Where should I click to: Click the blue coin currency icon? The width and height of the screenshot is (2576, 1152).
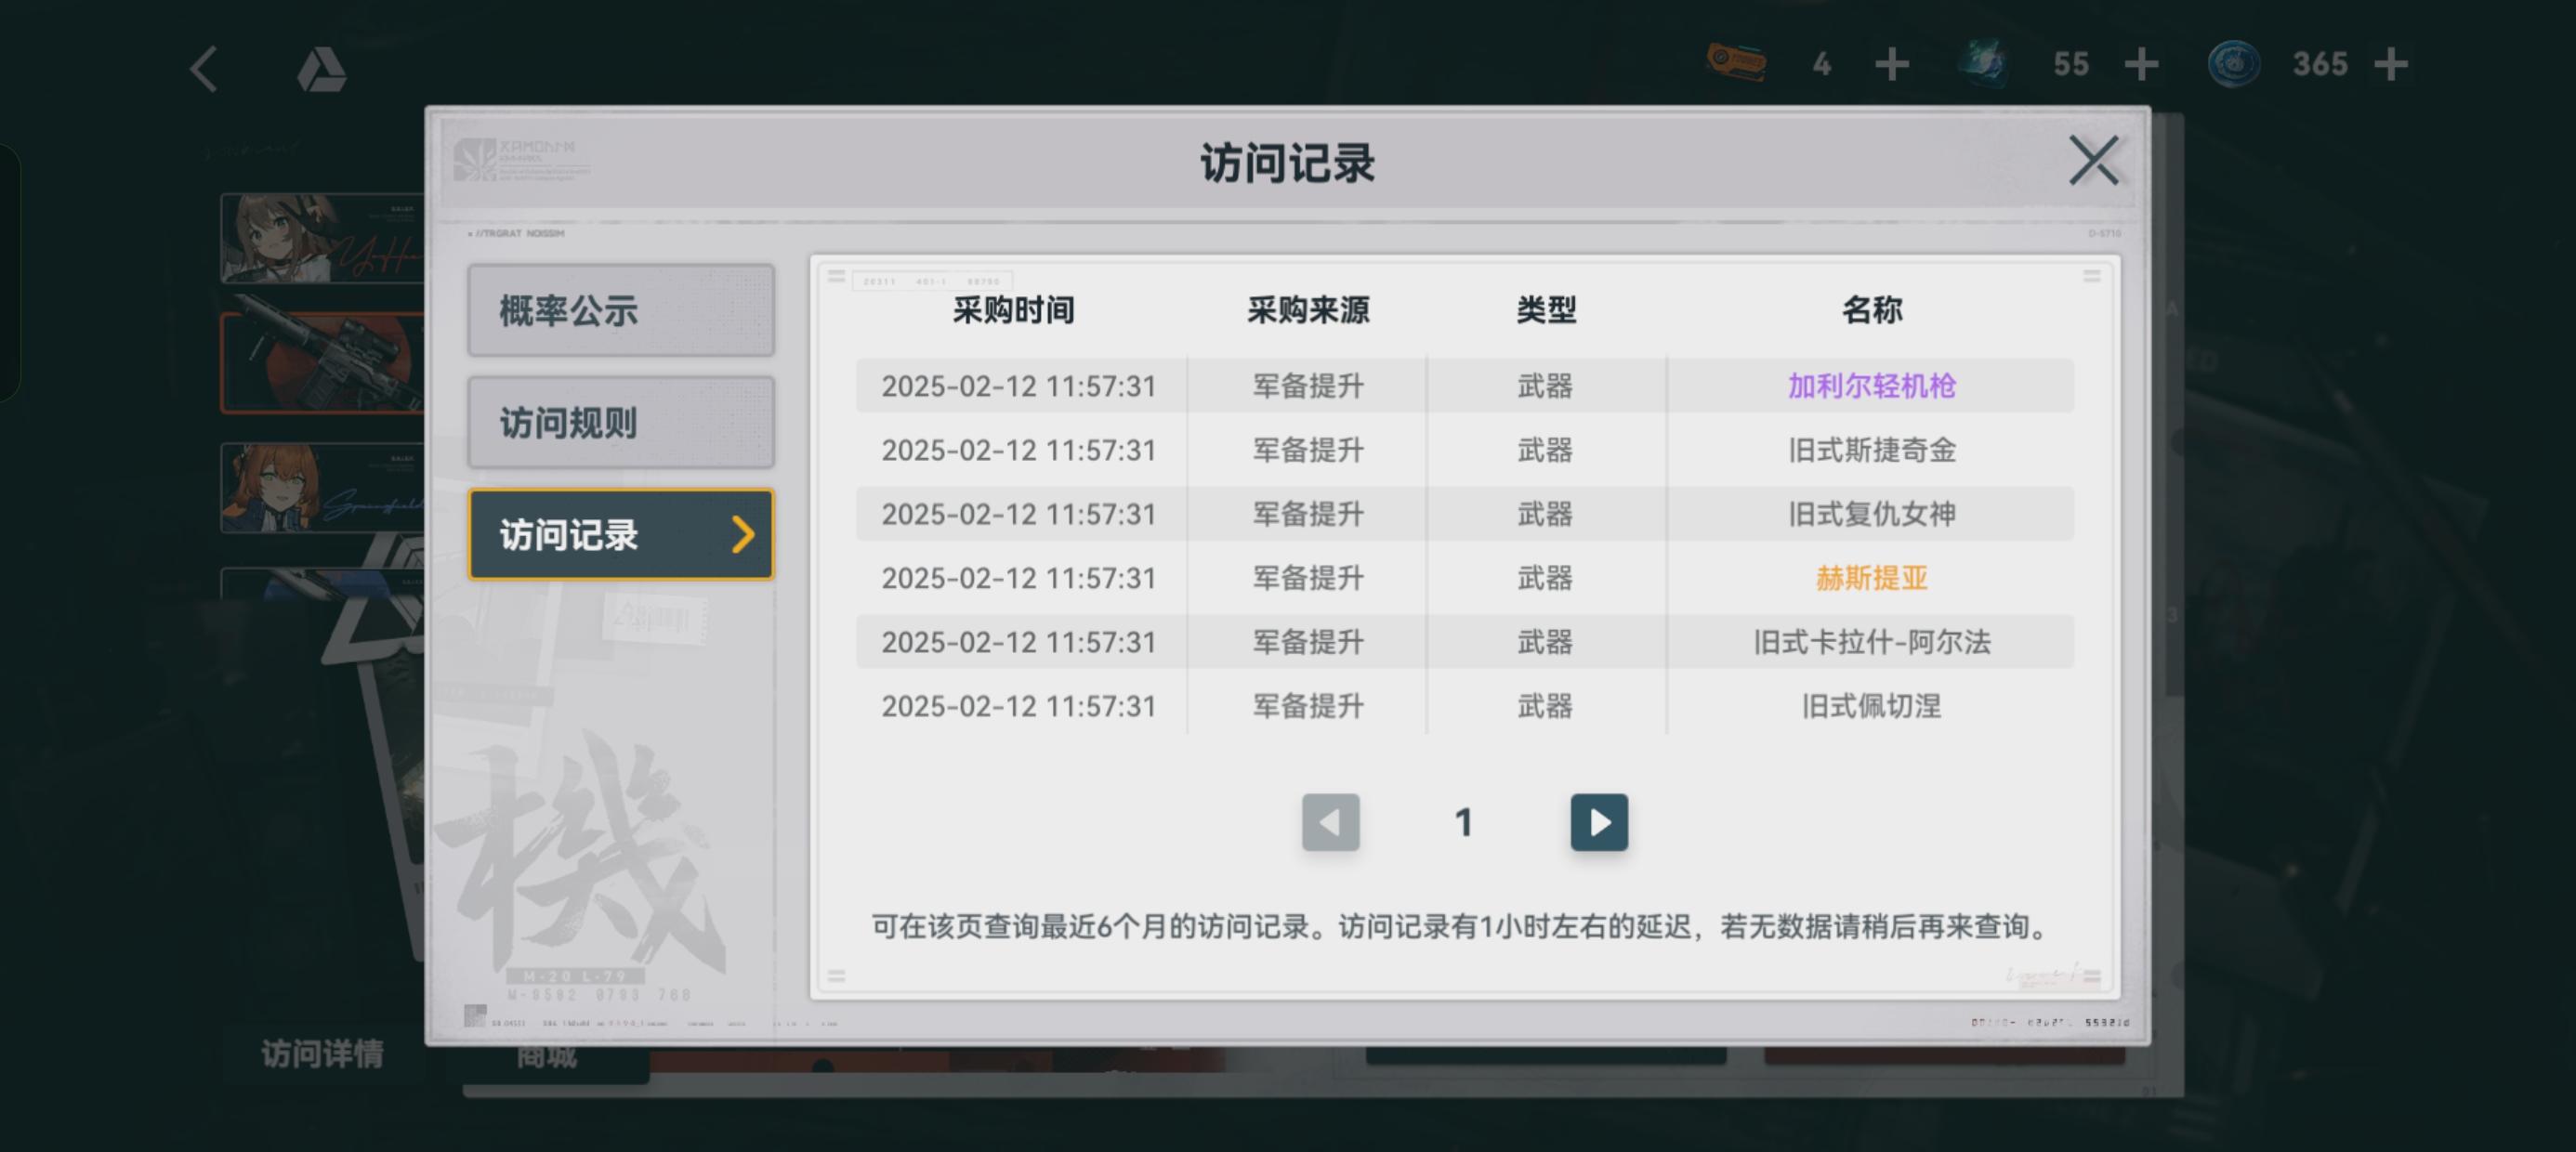tap(2232, 65)
